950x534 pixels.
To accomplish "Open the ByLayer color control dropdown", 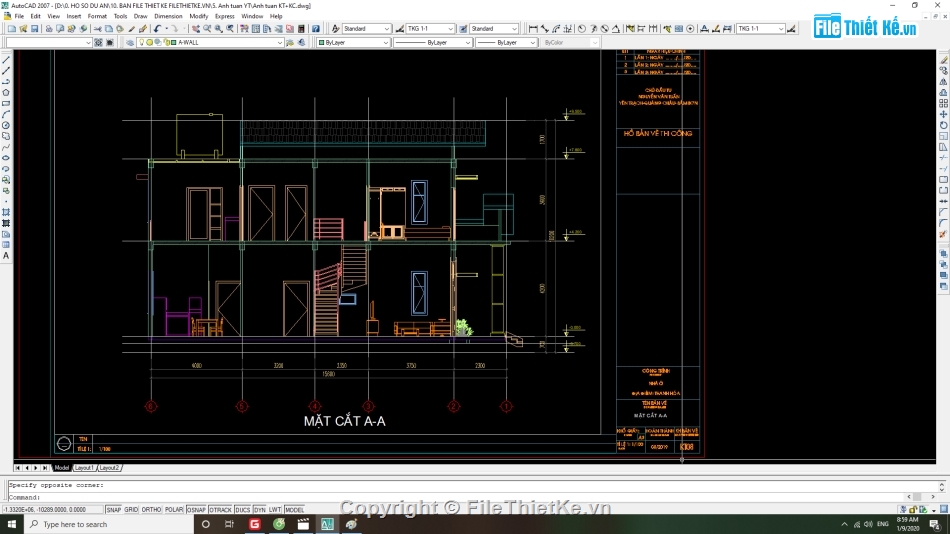I will (385, 42).
